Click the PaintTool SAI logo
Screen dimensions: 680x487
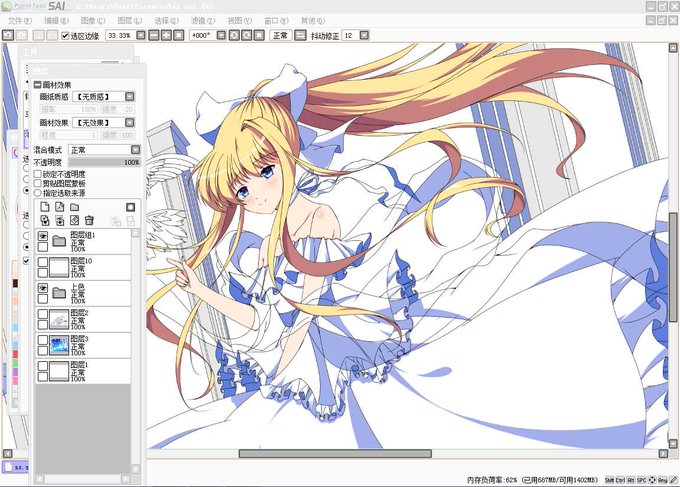point(33,6)
